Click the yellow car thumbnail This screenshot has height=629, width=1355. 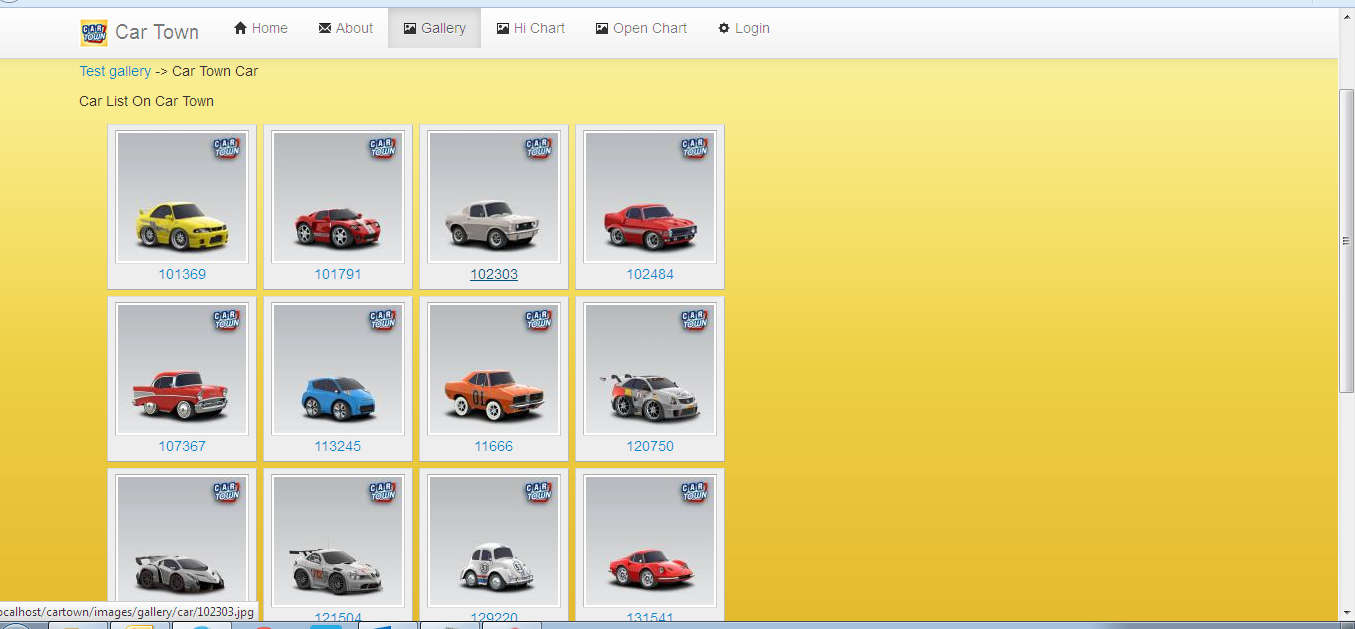coord(182,196)
